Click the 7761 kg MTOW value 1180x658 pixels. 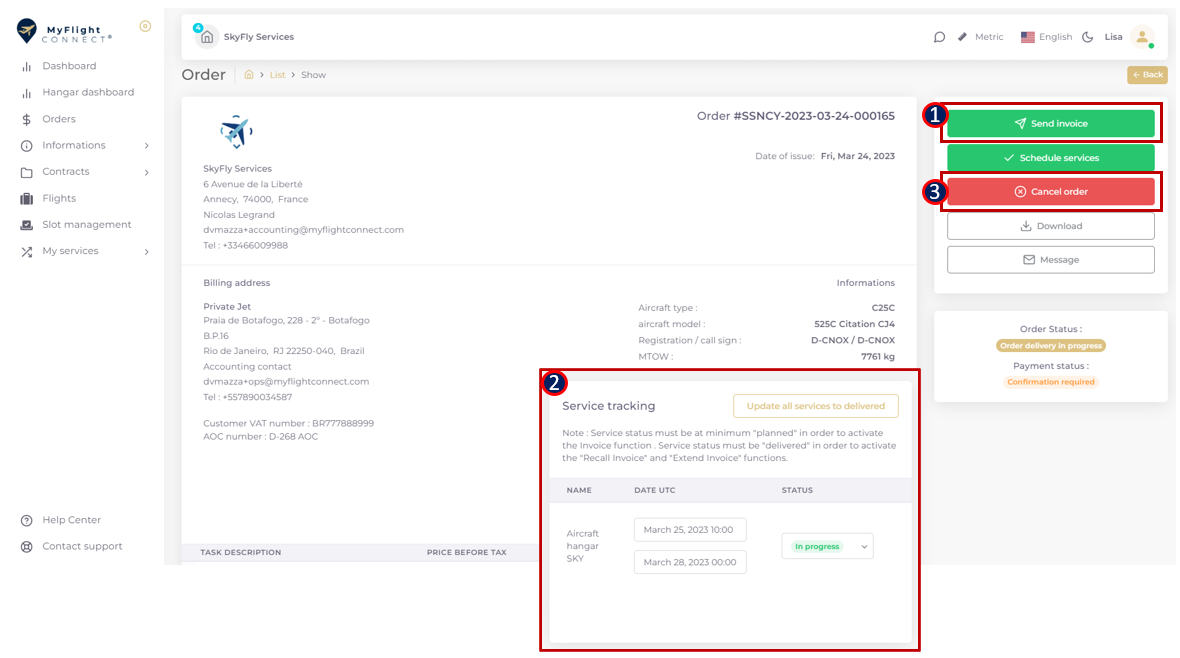pyautogui.click(x=877, y=357)
